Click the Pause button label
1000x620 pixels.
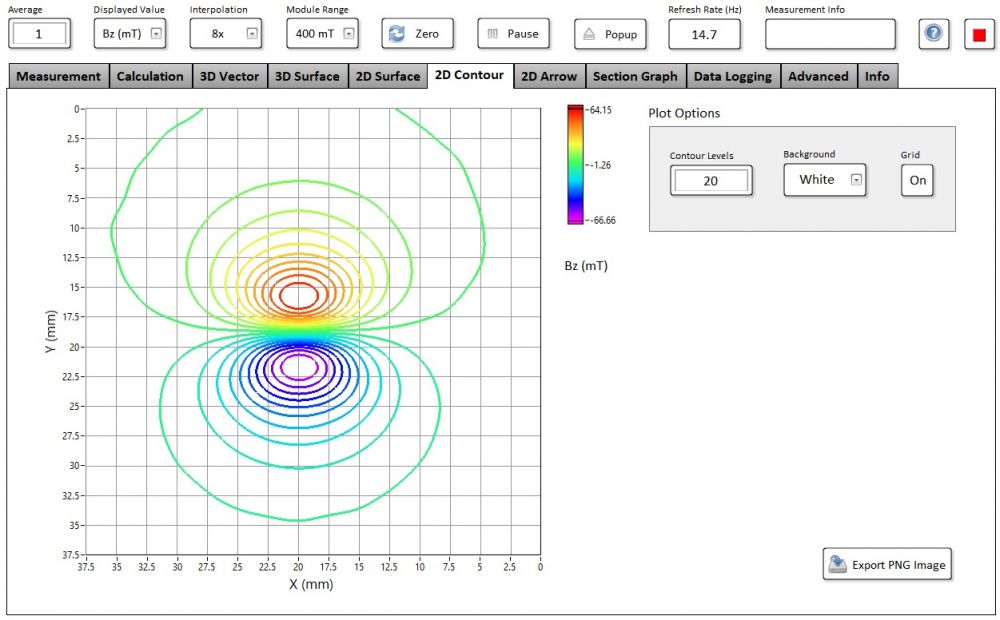tap(523, 34)
